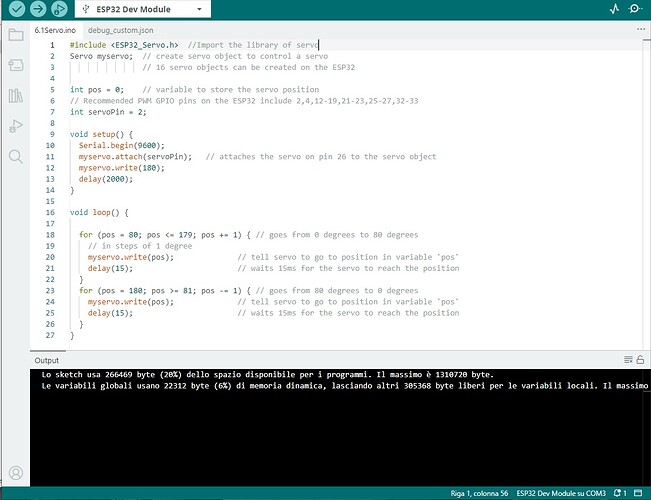The width and height of the screenshot is (651, 500).
Task: Click the Verify sketch checkmark button
Action: [x=17, y=9]
